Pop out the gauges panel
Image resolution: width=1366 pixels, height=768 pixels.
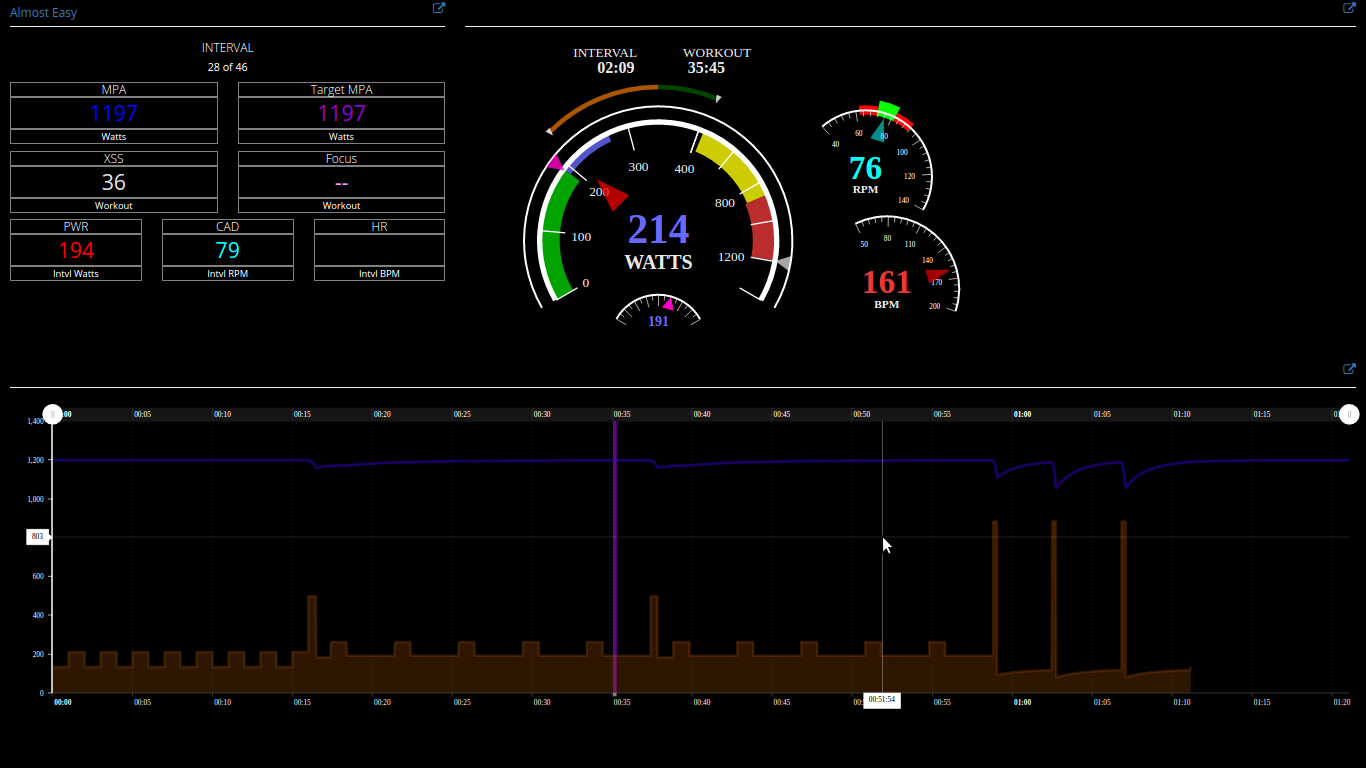click(x=1349, y=8)
